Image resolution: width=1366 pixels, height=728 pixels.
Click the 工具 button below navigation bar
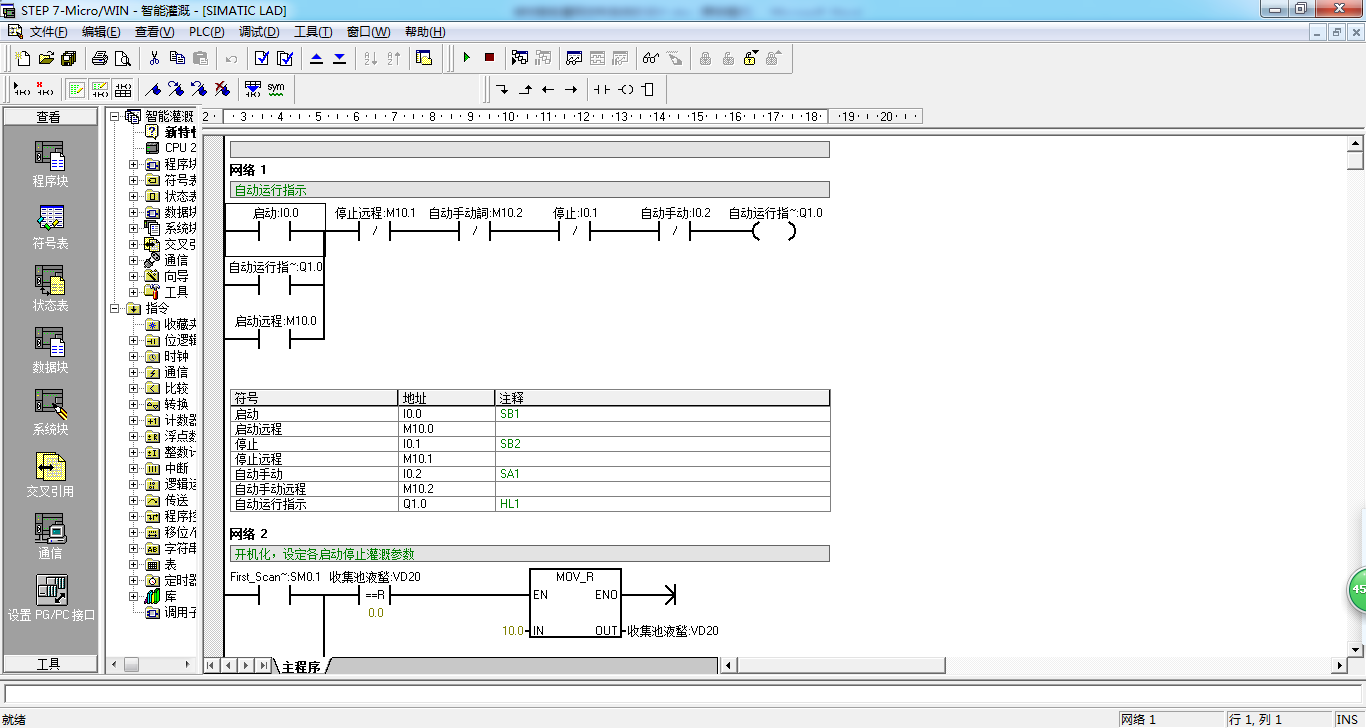[49, 664]
